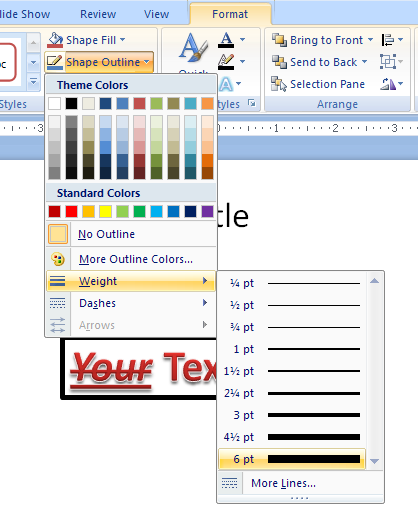Choose No Outline menu entry

(131, 234)
